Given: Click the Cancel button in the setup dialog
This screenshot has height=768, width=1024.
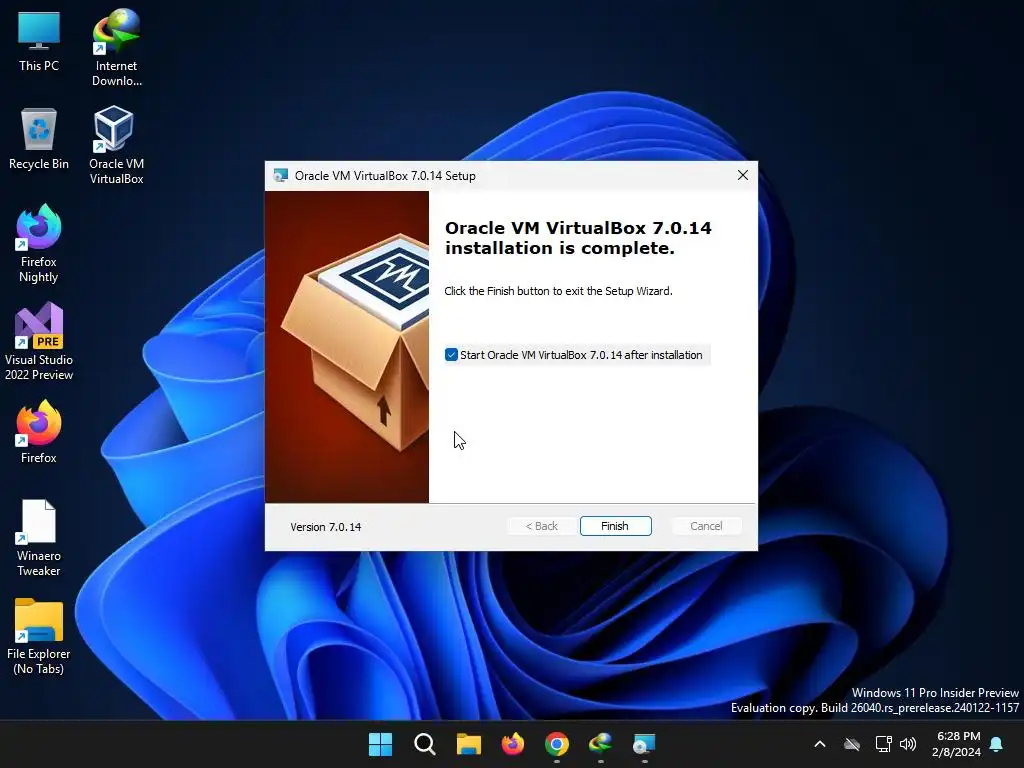Looking at the screenshot, I should (x=706, y=526).
